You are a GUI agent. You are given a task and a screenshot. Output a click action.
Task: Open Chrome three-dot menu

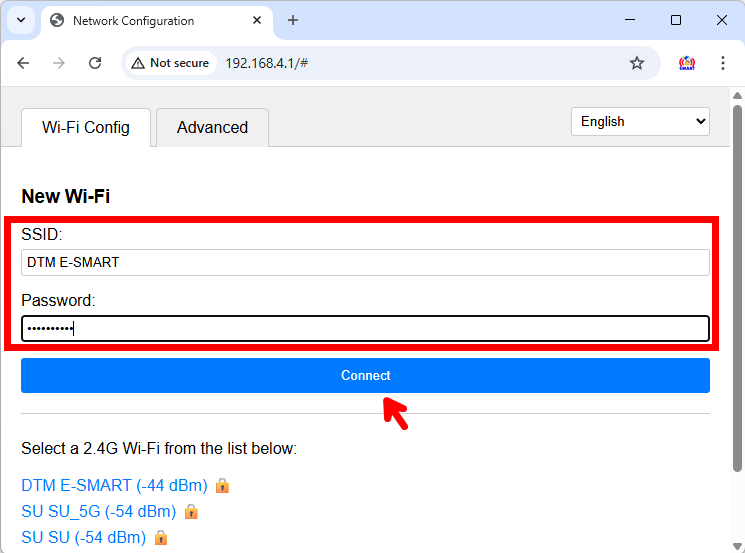[x=723, y=63]
